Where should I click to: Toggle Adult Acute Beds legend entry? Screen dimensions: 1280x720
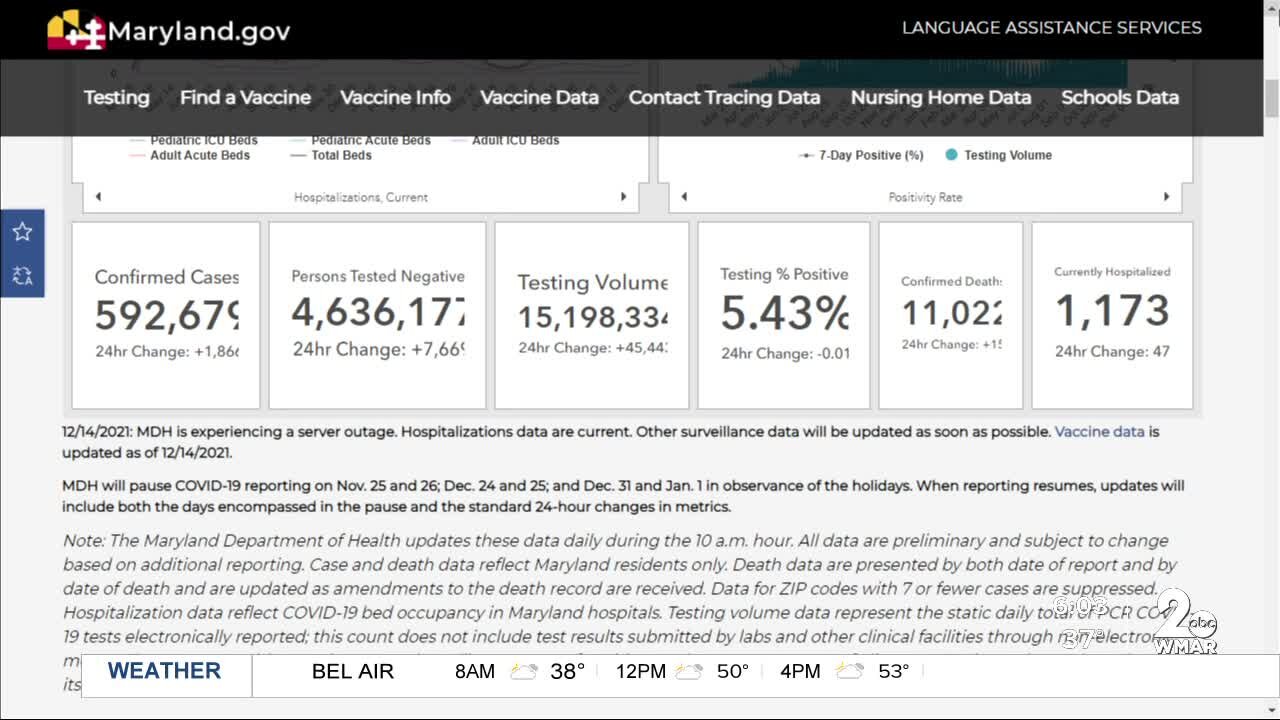(190, 155)
